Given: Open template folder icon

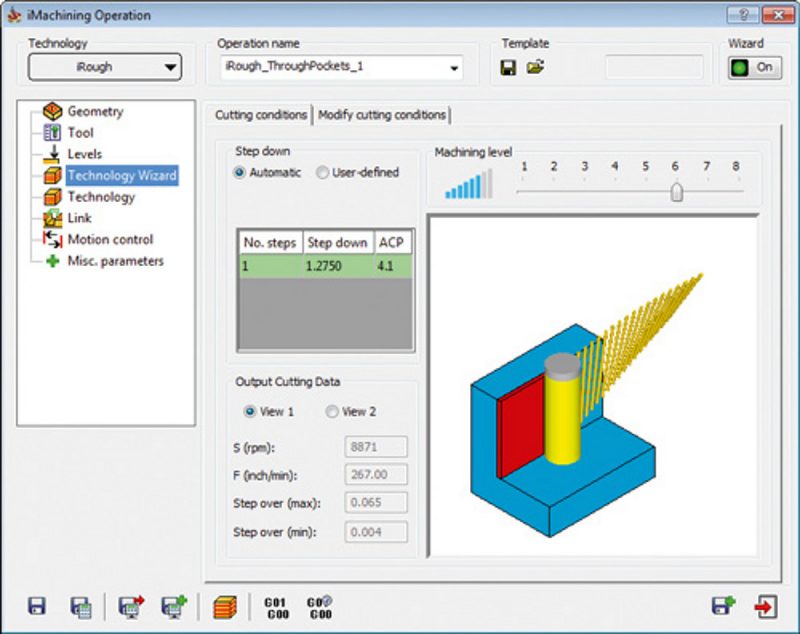Looking at the screenshot, I should tap(535, 68).
